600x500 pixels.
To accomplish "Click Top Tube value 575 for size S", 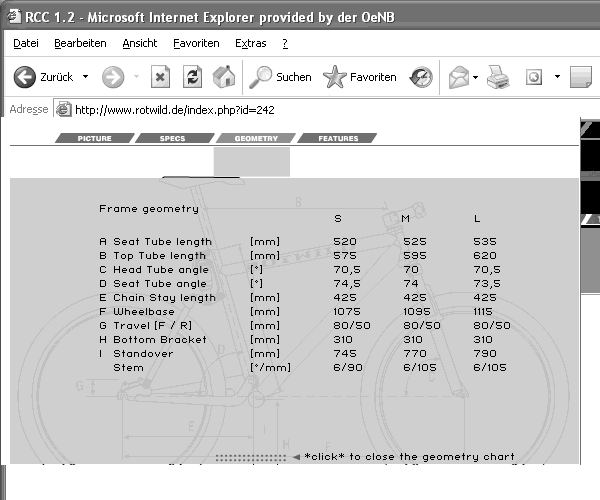I will (345, 256).
